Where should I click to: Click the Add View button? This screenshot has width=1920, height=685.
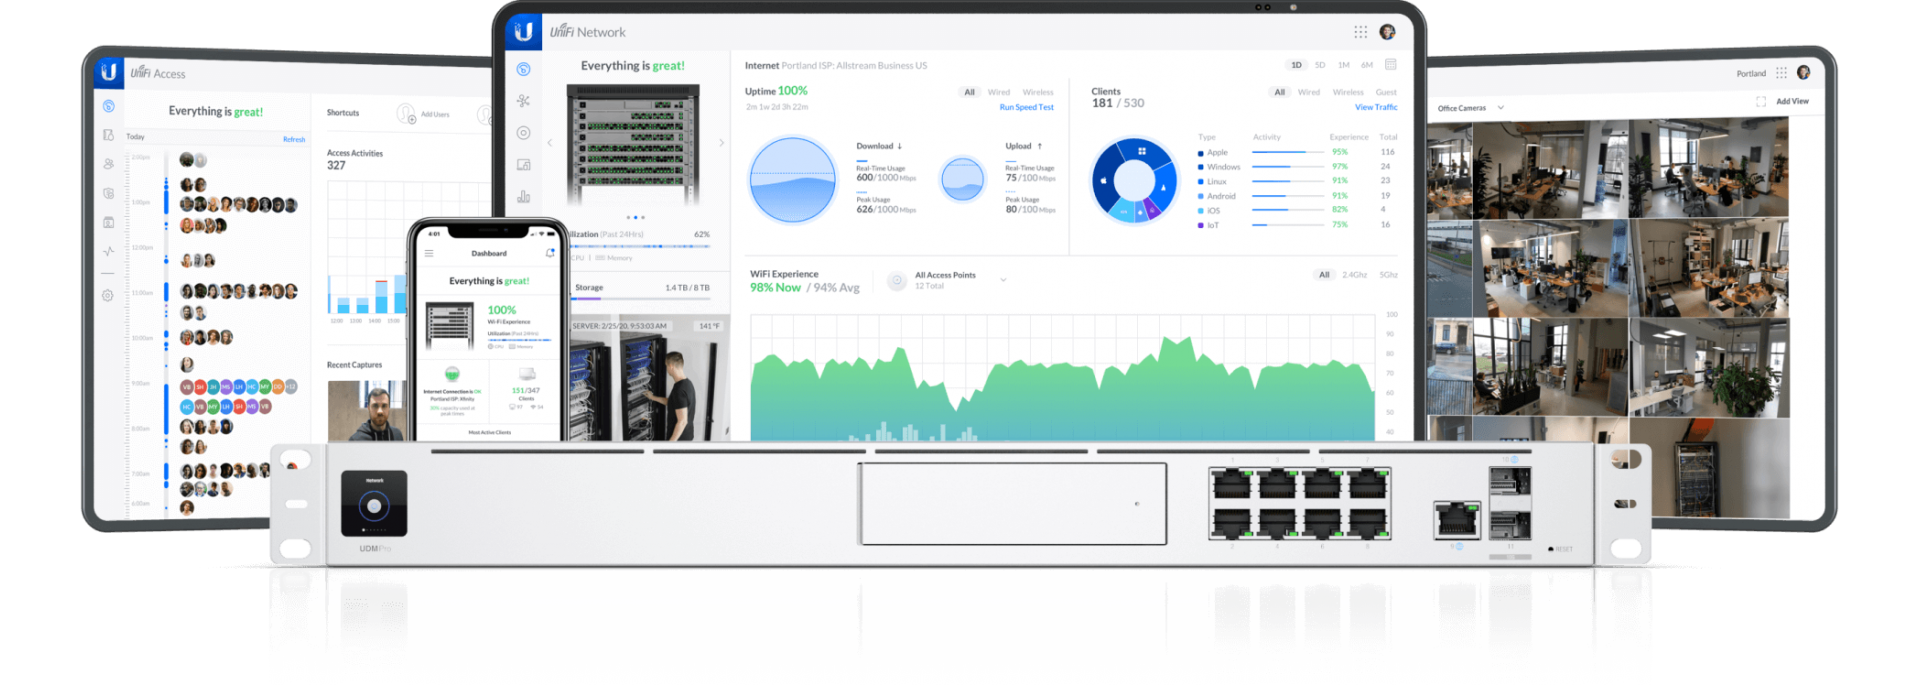tap(1792, 101)
